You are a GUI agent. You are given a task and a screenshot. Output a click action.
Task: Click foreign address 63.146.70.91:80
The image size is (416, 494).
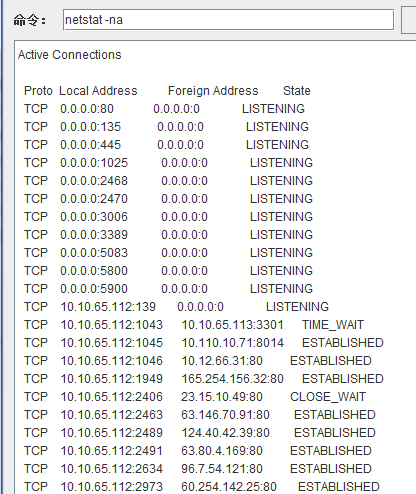(225, 415)
